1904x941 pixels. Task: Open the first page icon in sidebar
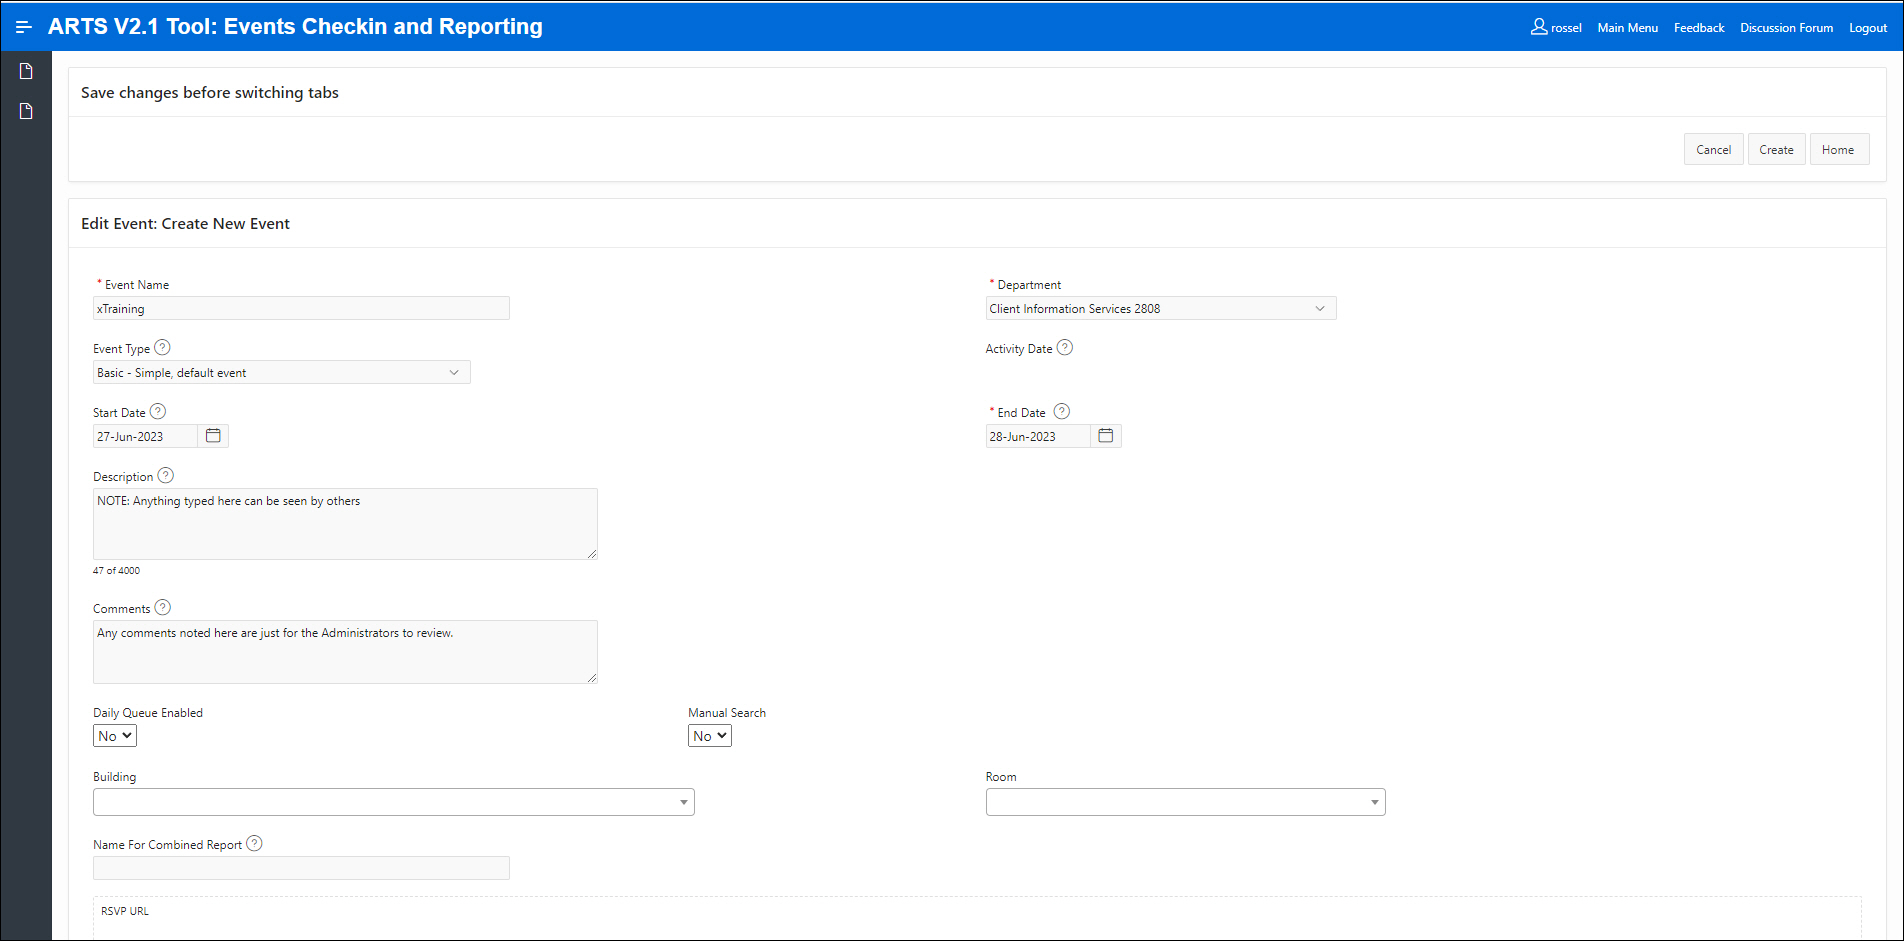coord(26,71)
